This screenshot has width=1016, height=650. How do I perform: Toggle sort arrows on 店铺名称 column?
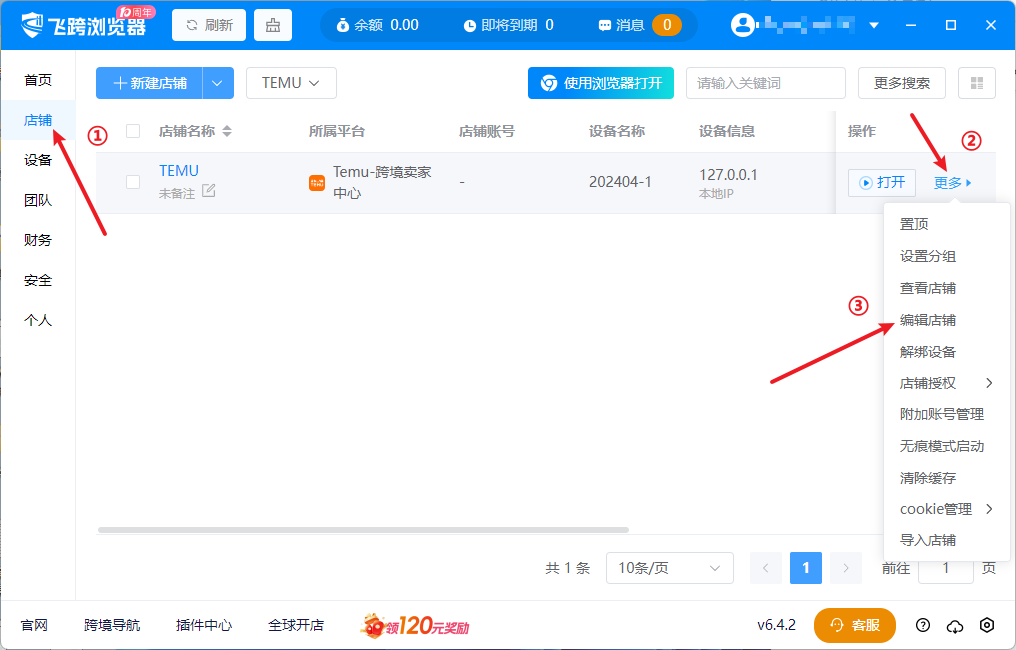[227, 131]
